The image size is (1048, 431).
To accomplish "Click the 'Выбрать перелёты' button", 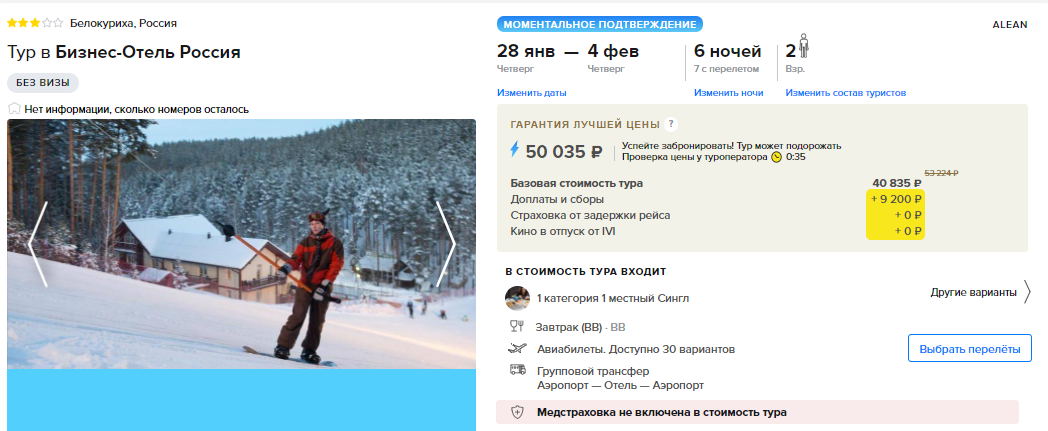I will point(970,349).
